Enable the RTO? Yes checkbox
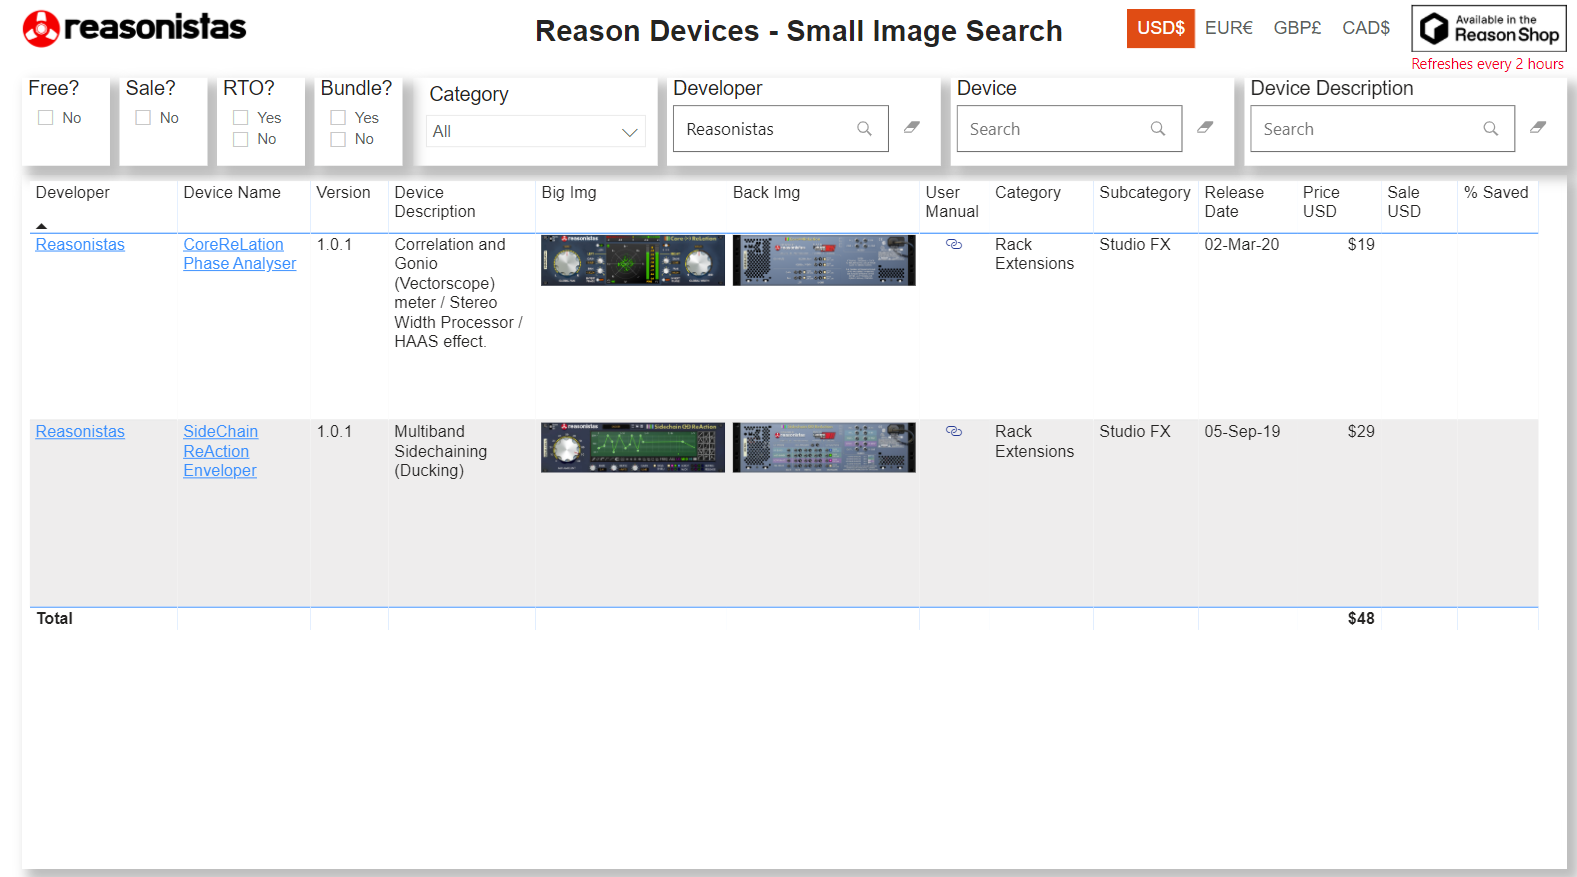Image resolution: width=1577 pixels, height=877 pixels. click(240, 118)
